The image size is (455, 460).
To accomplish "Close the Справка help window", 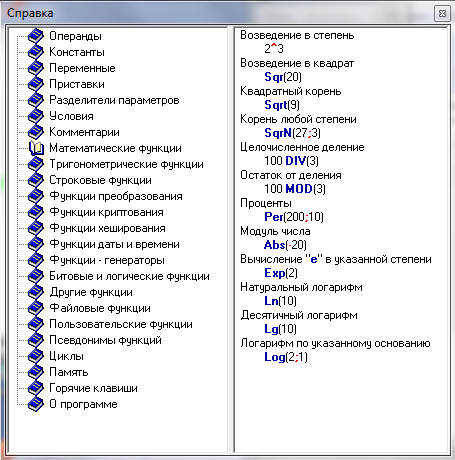I will pyautogui.click(x=442, y=13).
